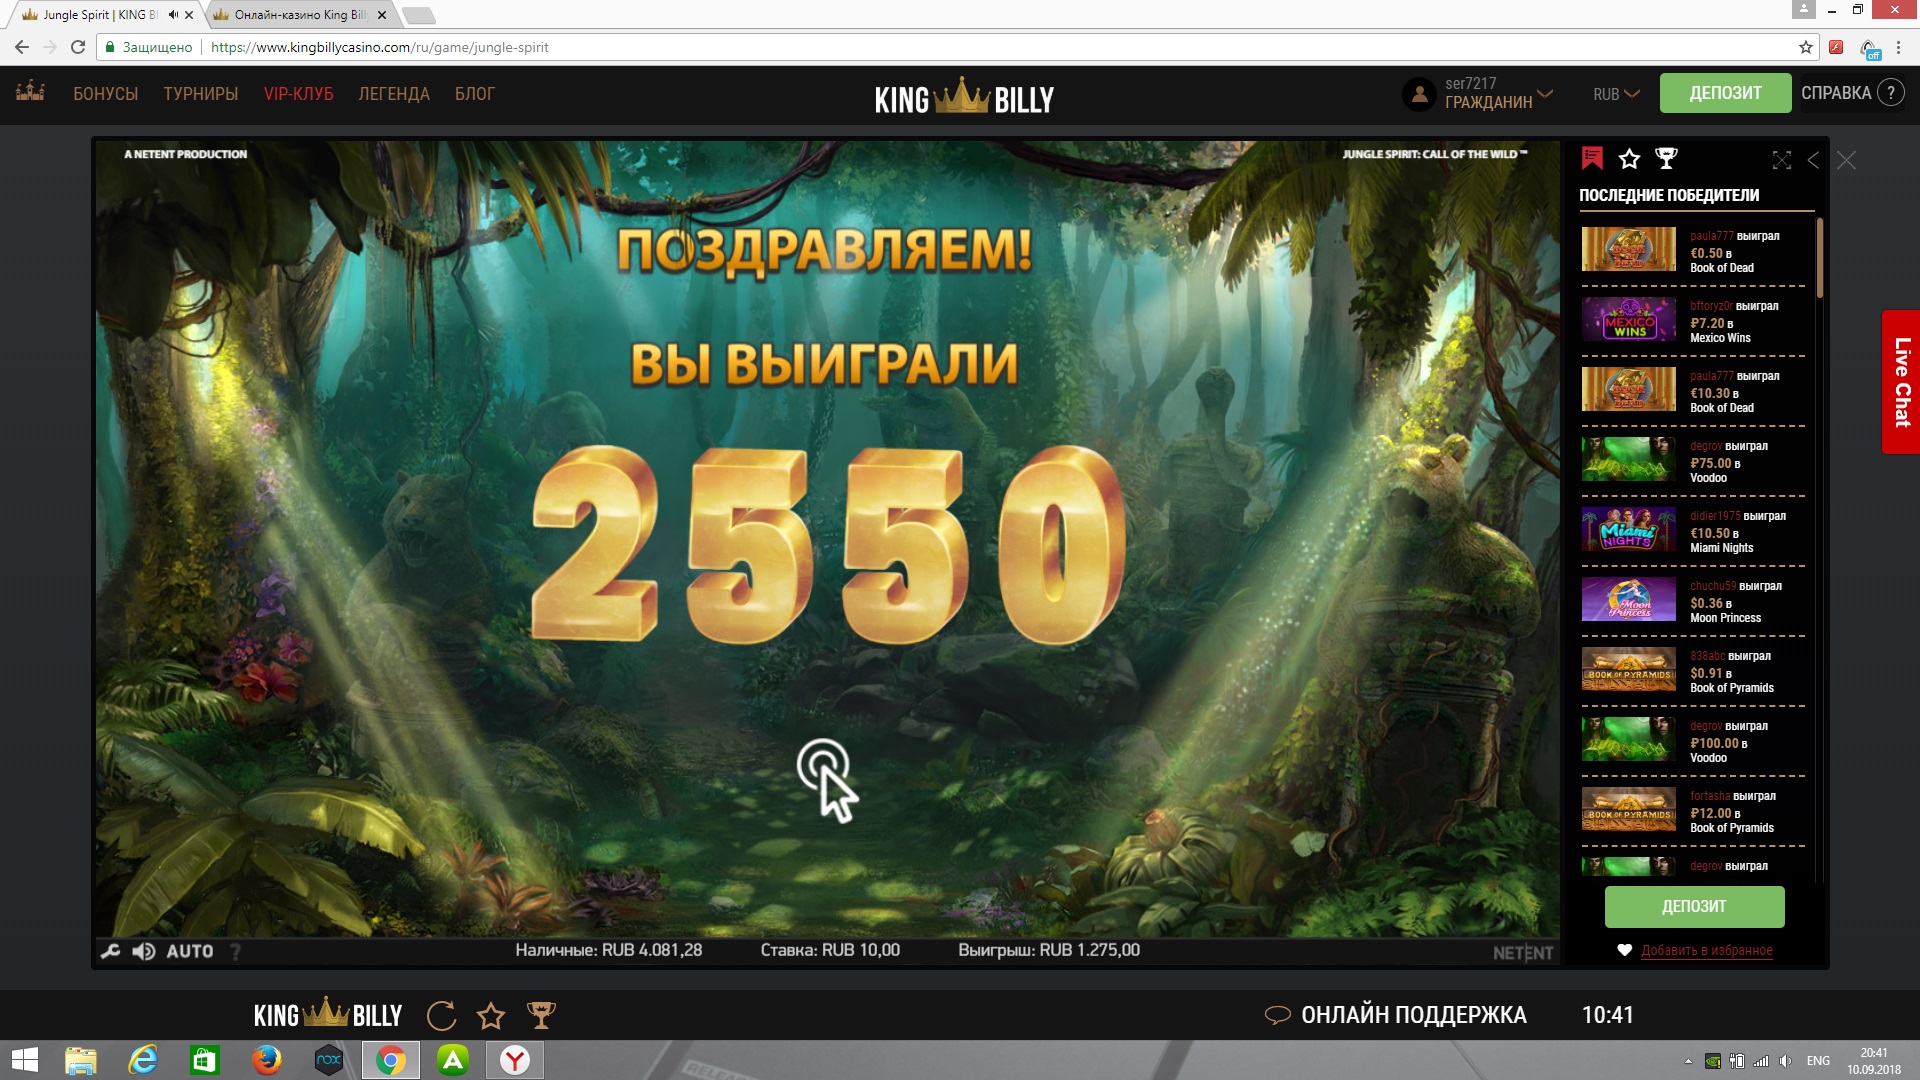Click the user avatar icon for ser7217

[1419, 94]
